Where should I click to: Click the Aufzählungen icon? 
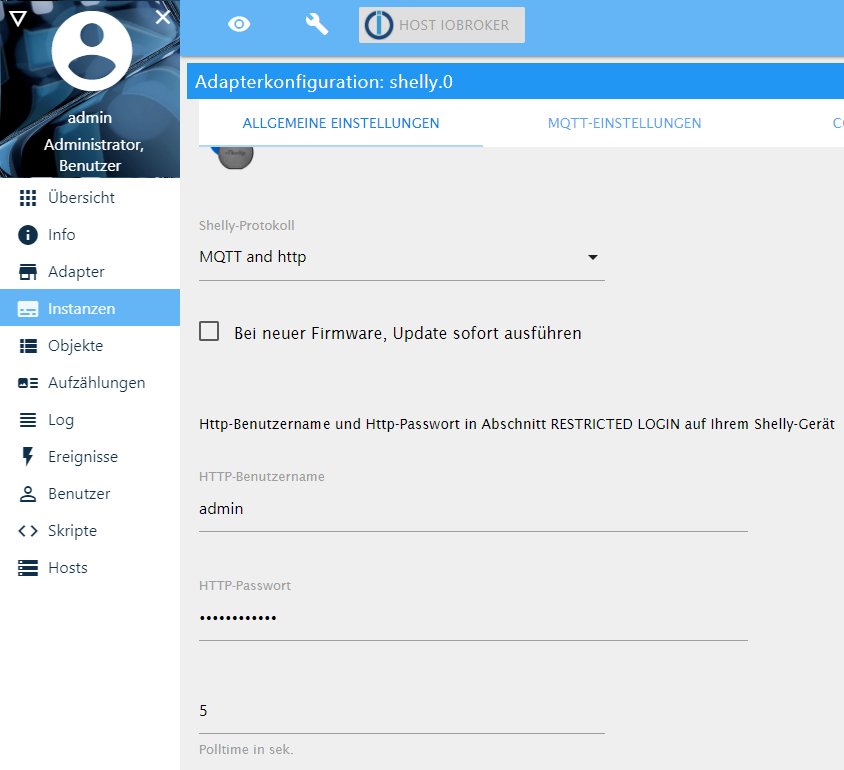(28, 383)
